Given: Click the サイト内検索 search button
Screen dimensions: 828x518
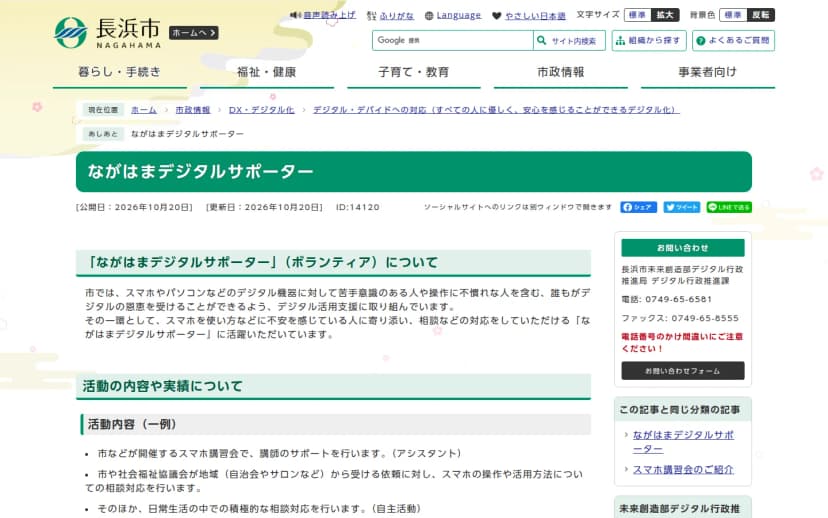Looking at the screenshot, I should (x=569, y=41).
